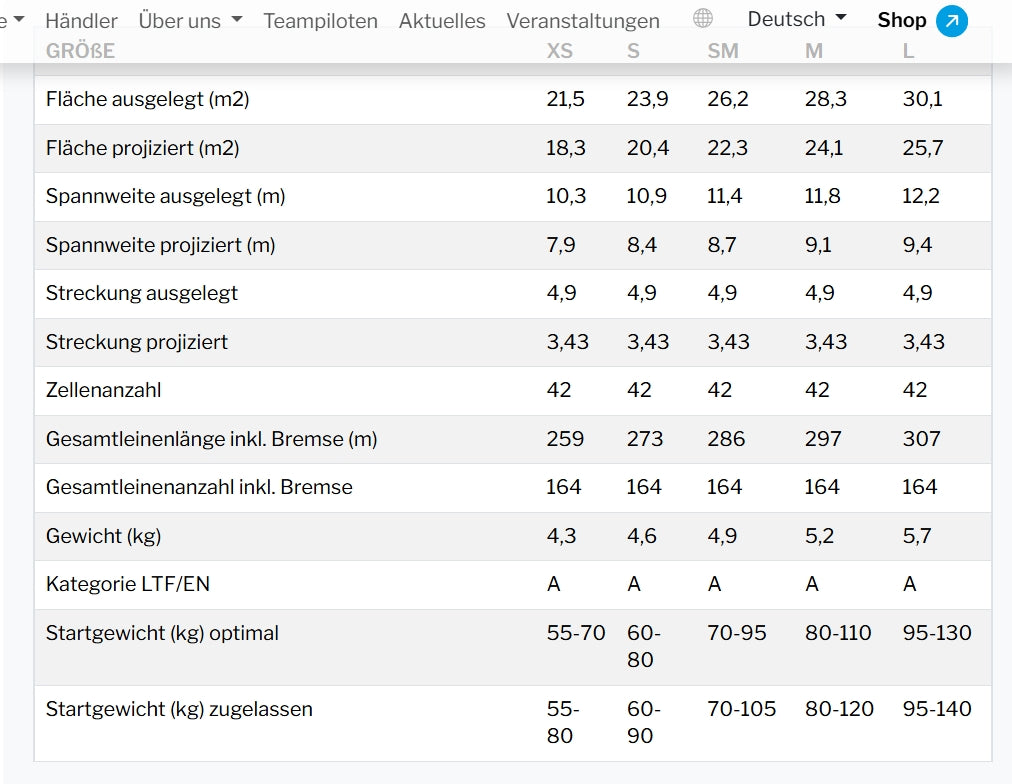Expand the Über uns dropdown menu
This screenshot has width=1012, height=784.
[x=190, y=20]
